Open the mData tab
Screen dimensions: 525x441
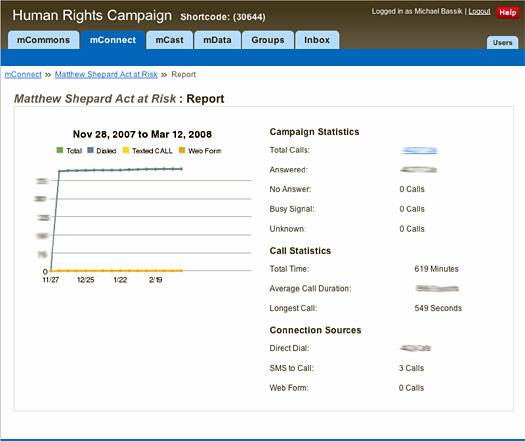point(217,40)
